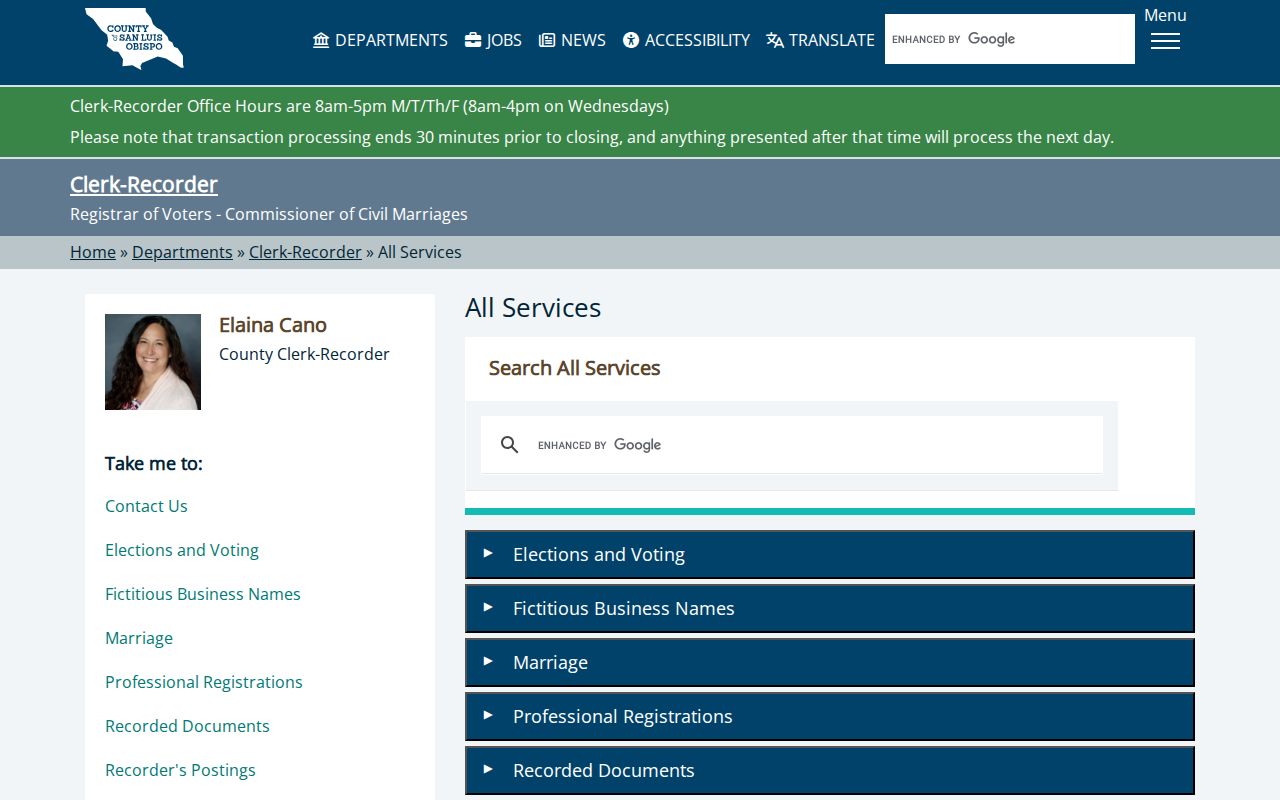Open Fictitious Business Names sidebar link
Image resolution: width=1280 pixels, height=800 pixels.
[x=203, y=594]
